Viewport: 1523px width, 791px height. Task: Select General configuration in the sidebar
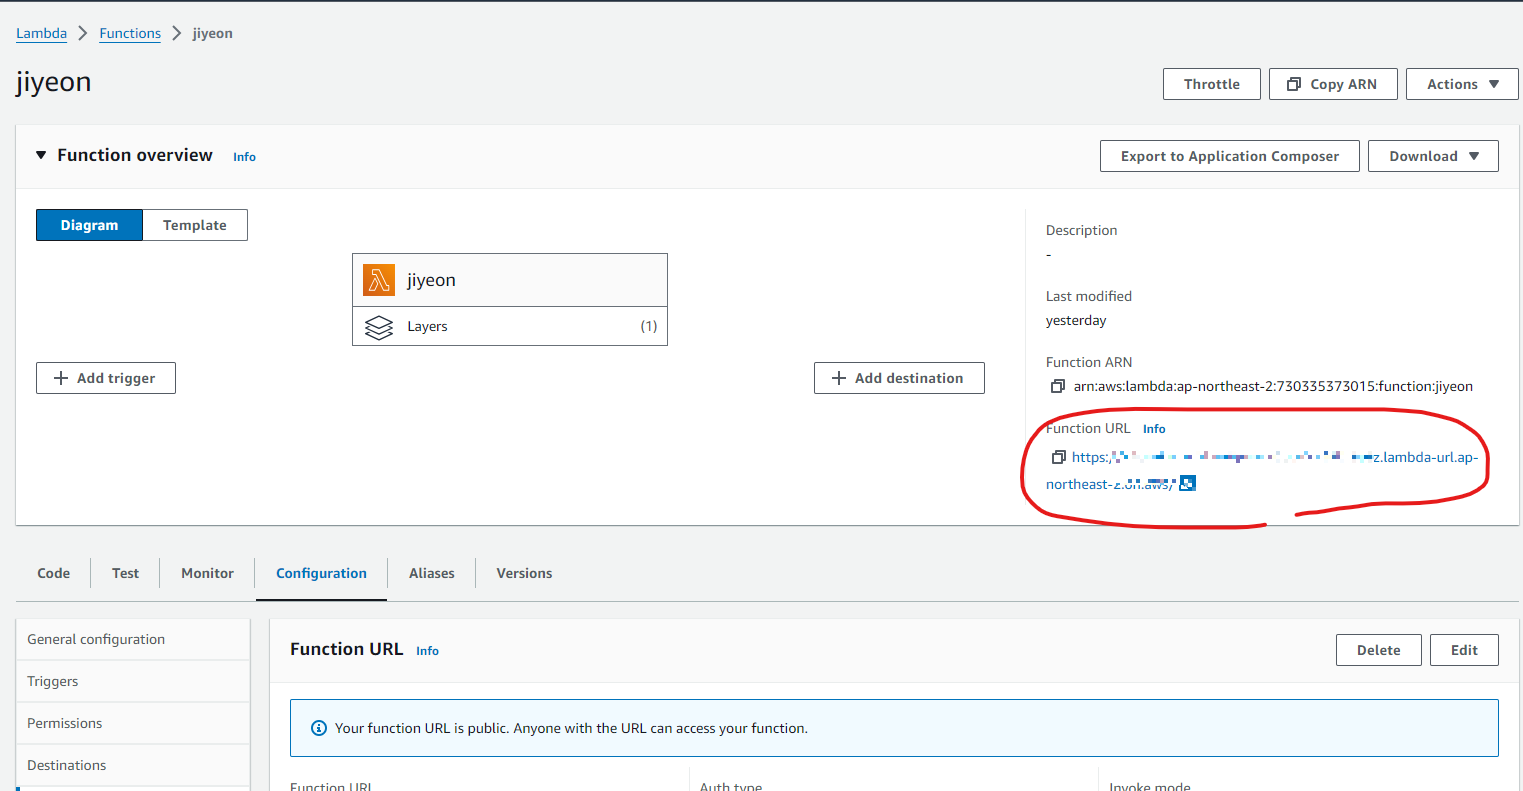pos(133,639)
